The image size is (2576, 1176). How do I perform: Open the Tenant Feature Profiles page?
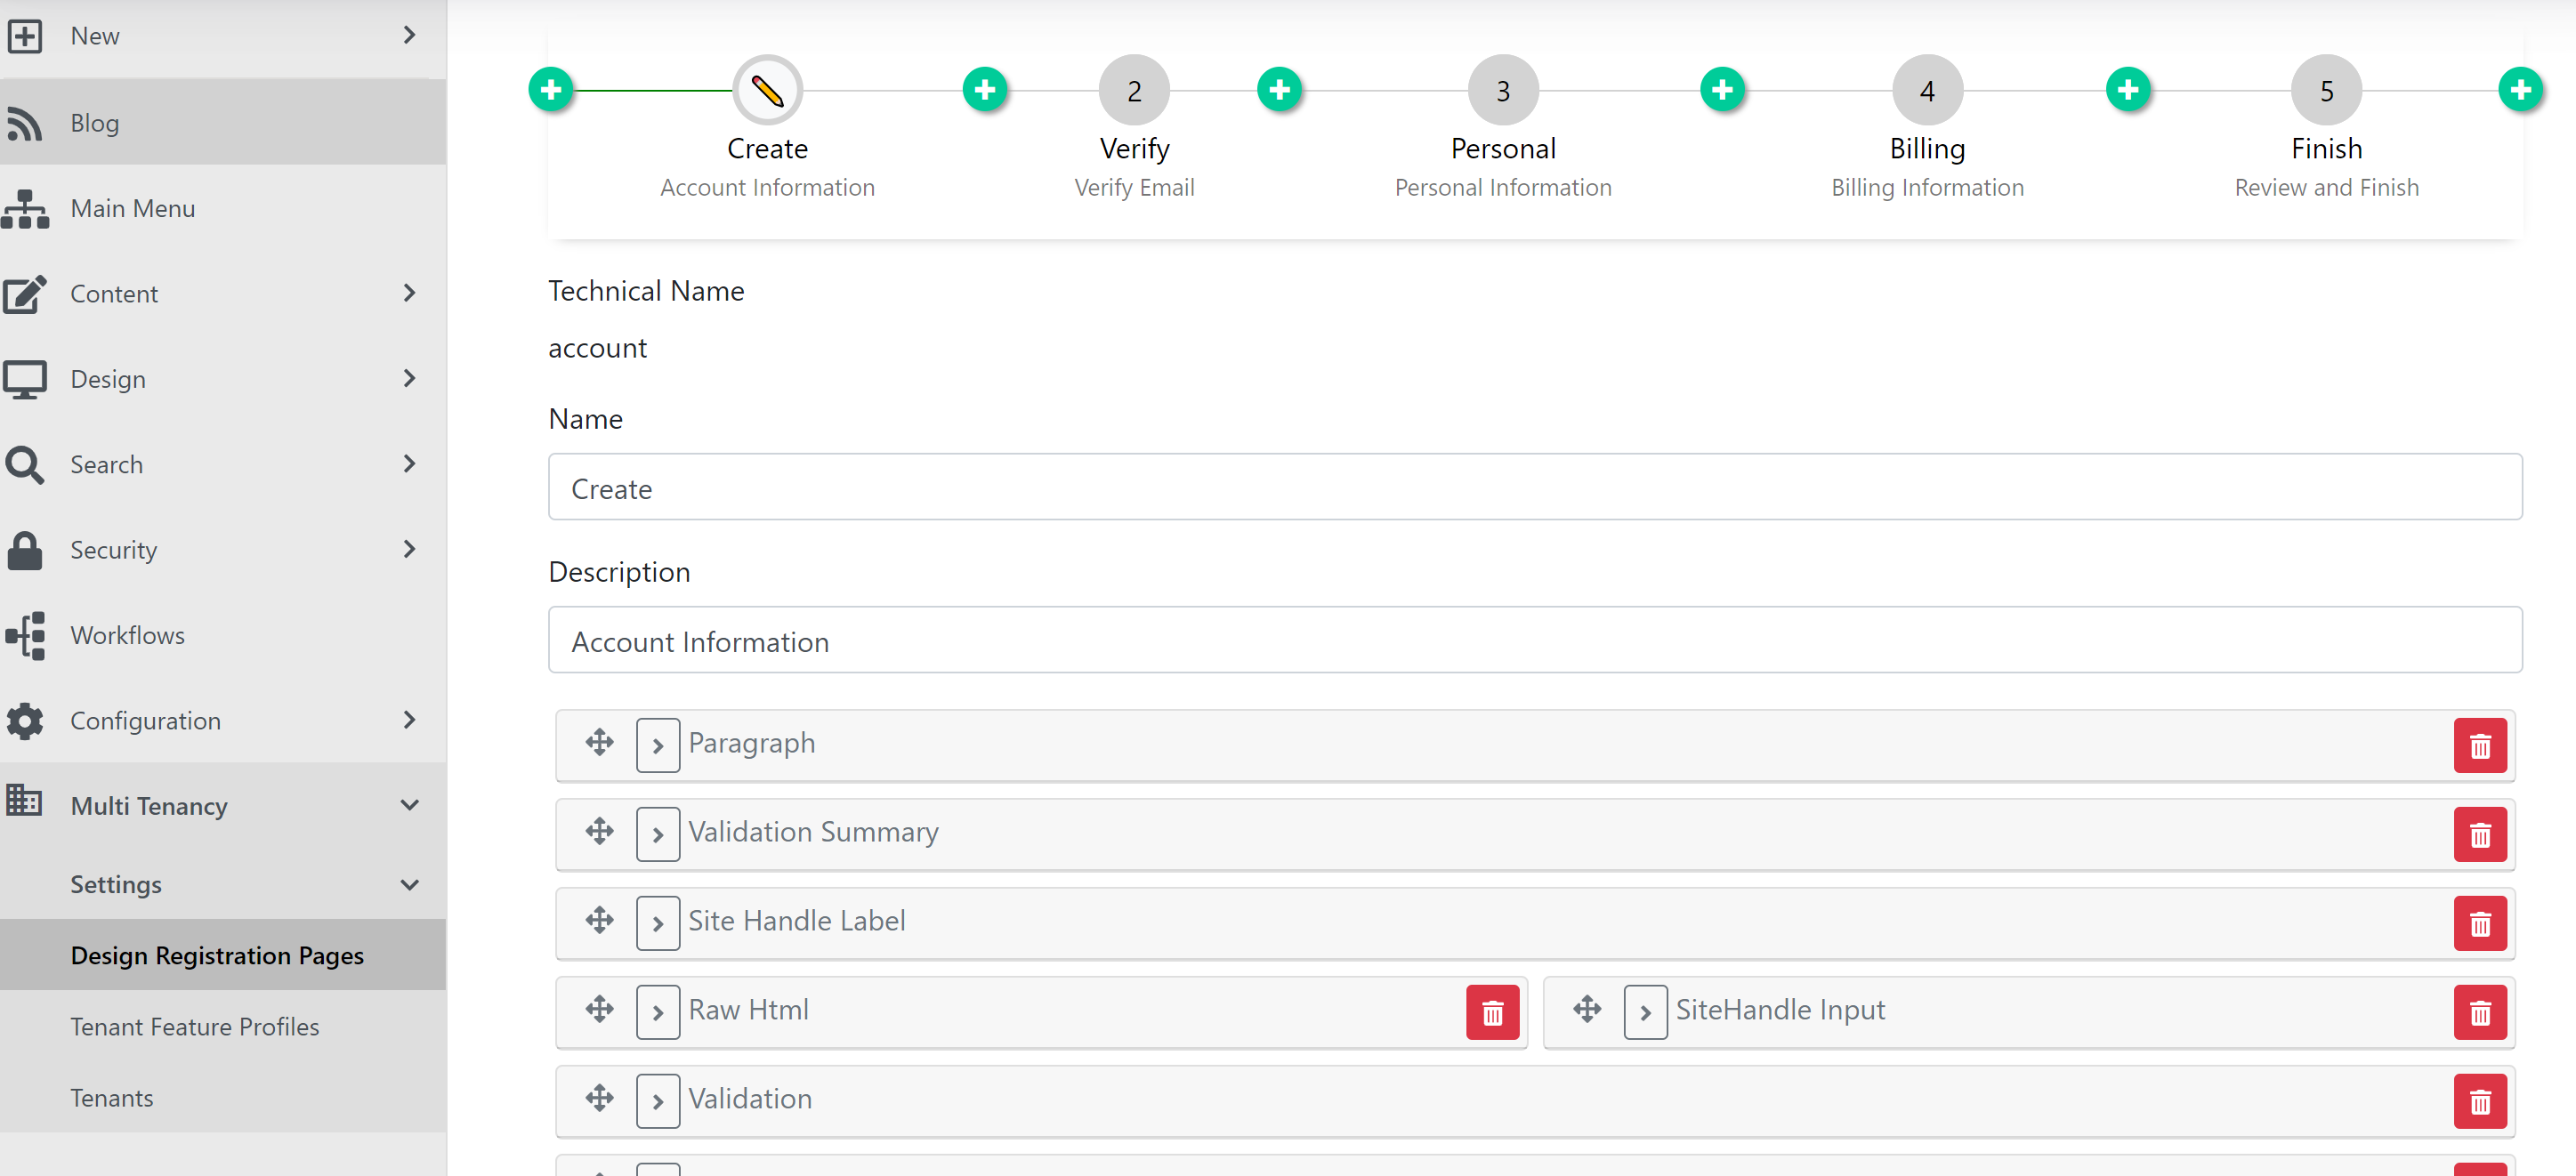(x=194, y=1026)
